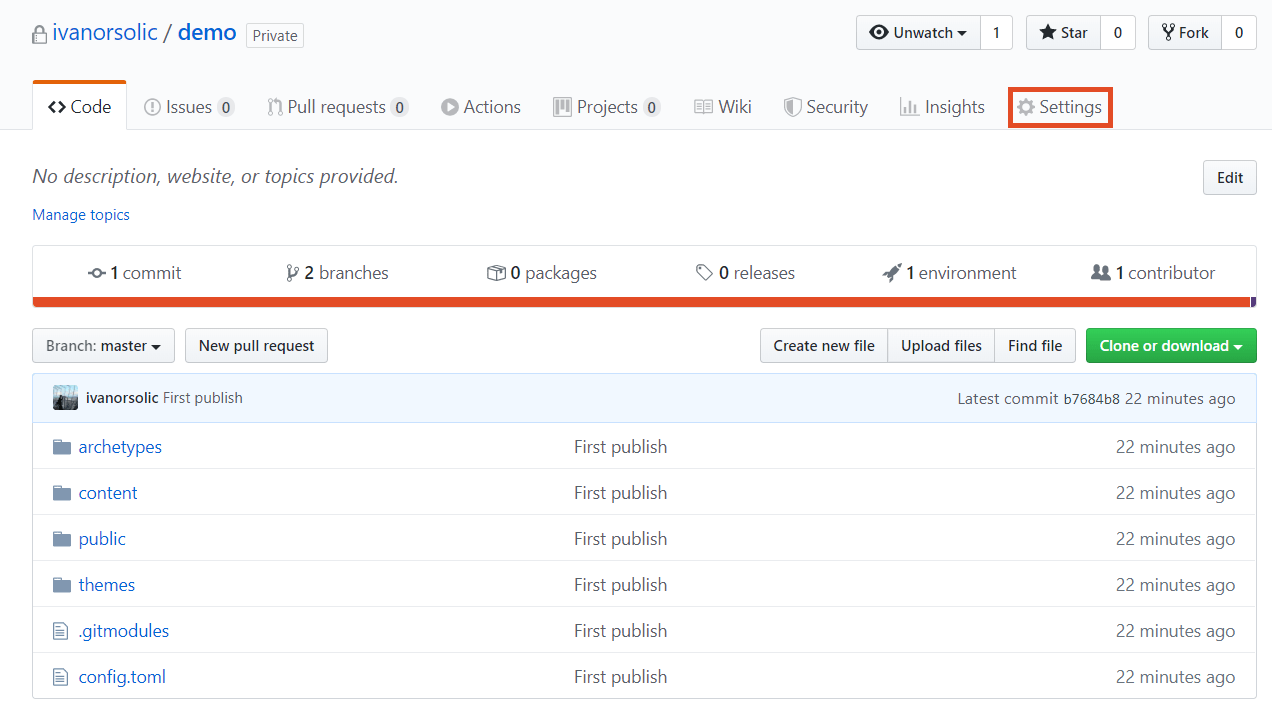Open the Clone or download dropdown
The height and width of the screenshot is (708, 1272).
coord(1170,346)
